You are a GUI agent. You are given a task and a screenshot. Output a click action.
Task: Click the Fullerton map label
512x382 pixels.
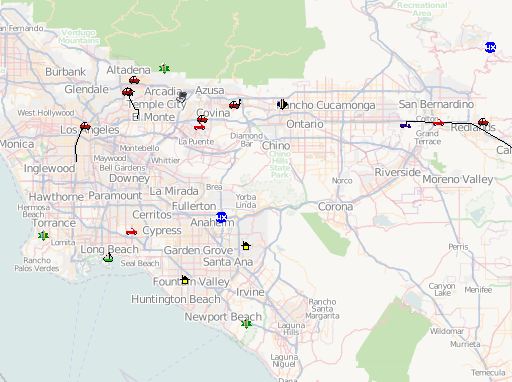(194, 206)
